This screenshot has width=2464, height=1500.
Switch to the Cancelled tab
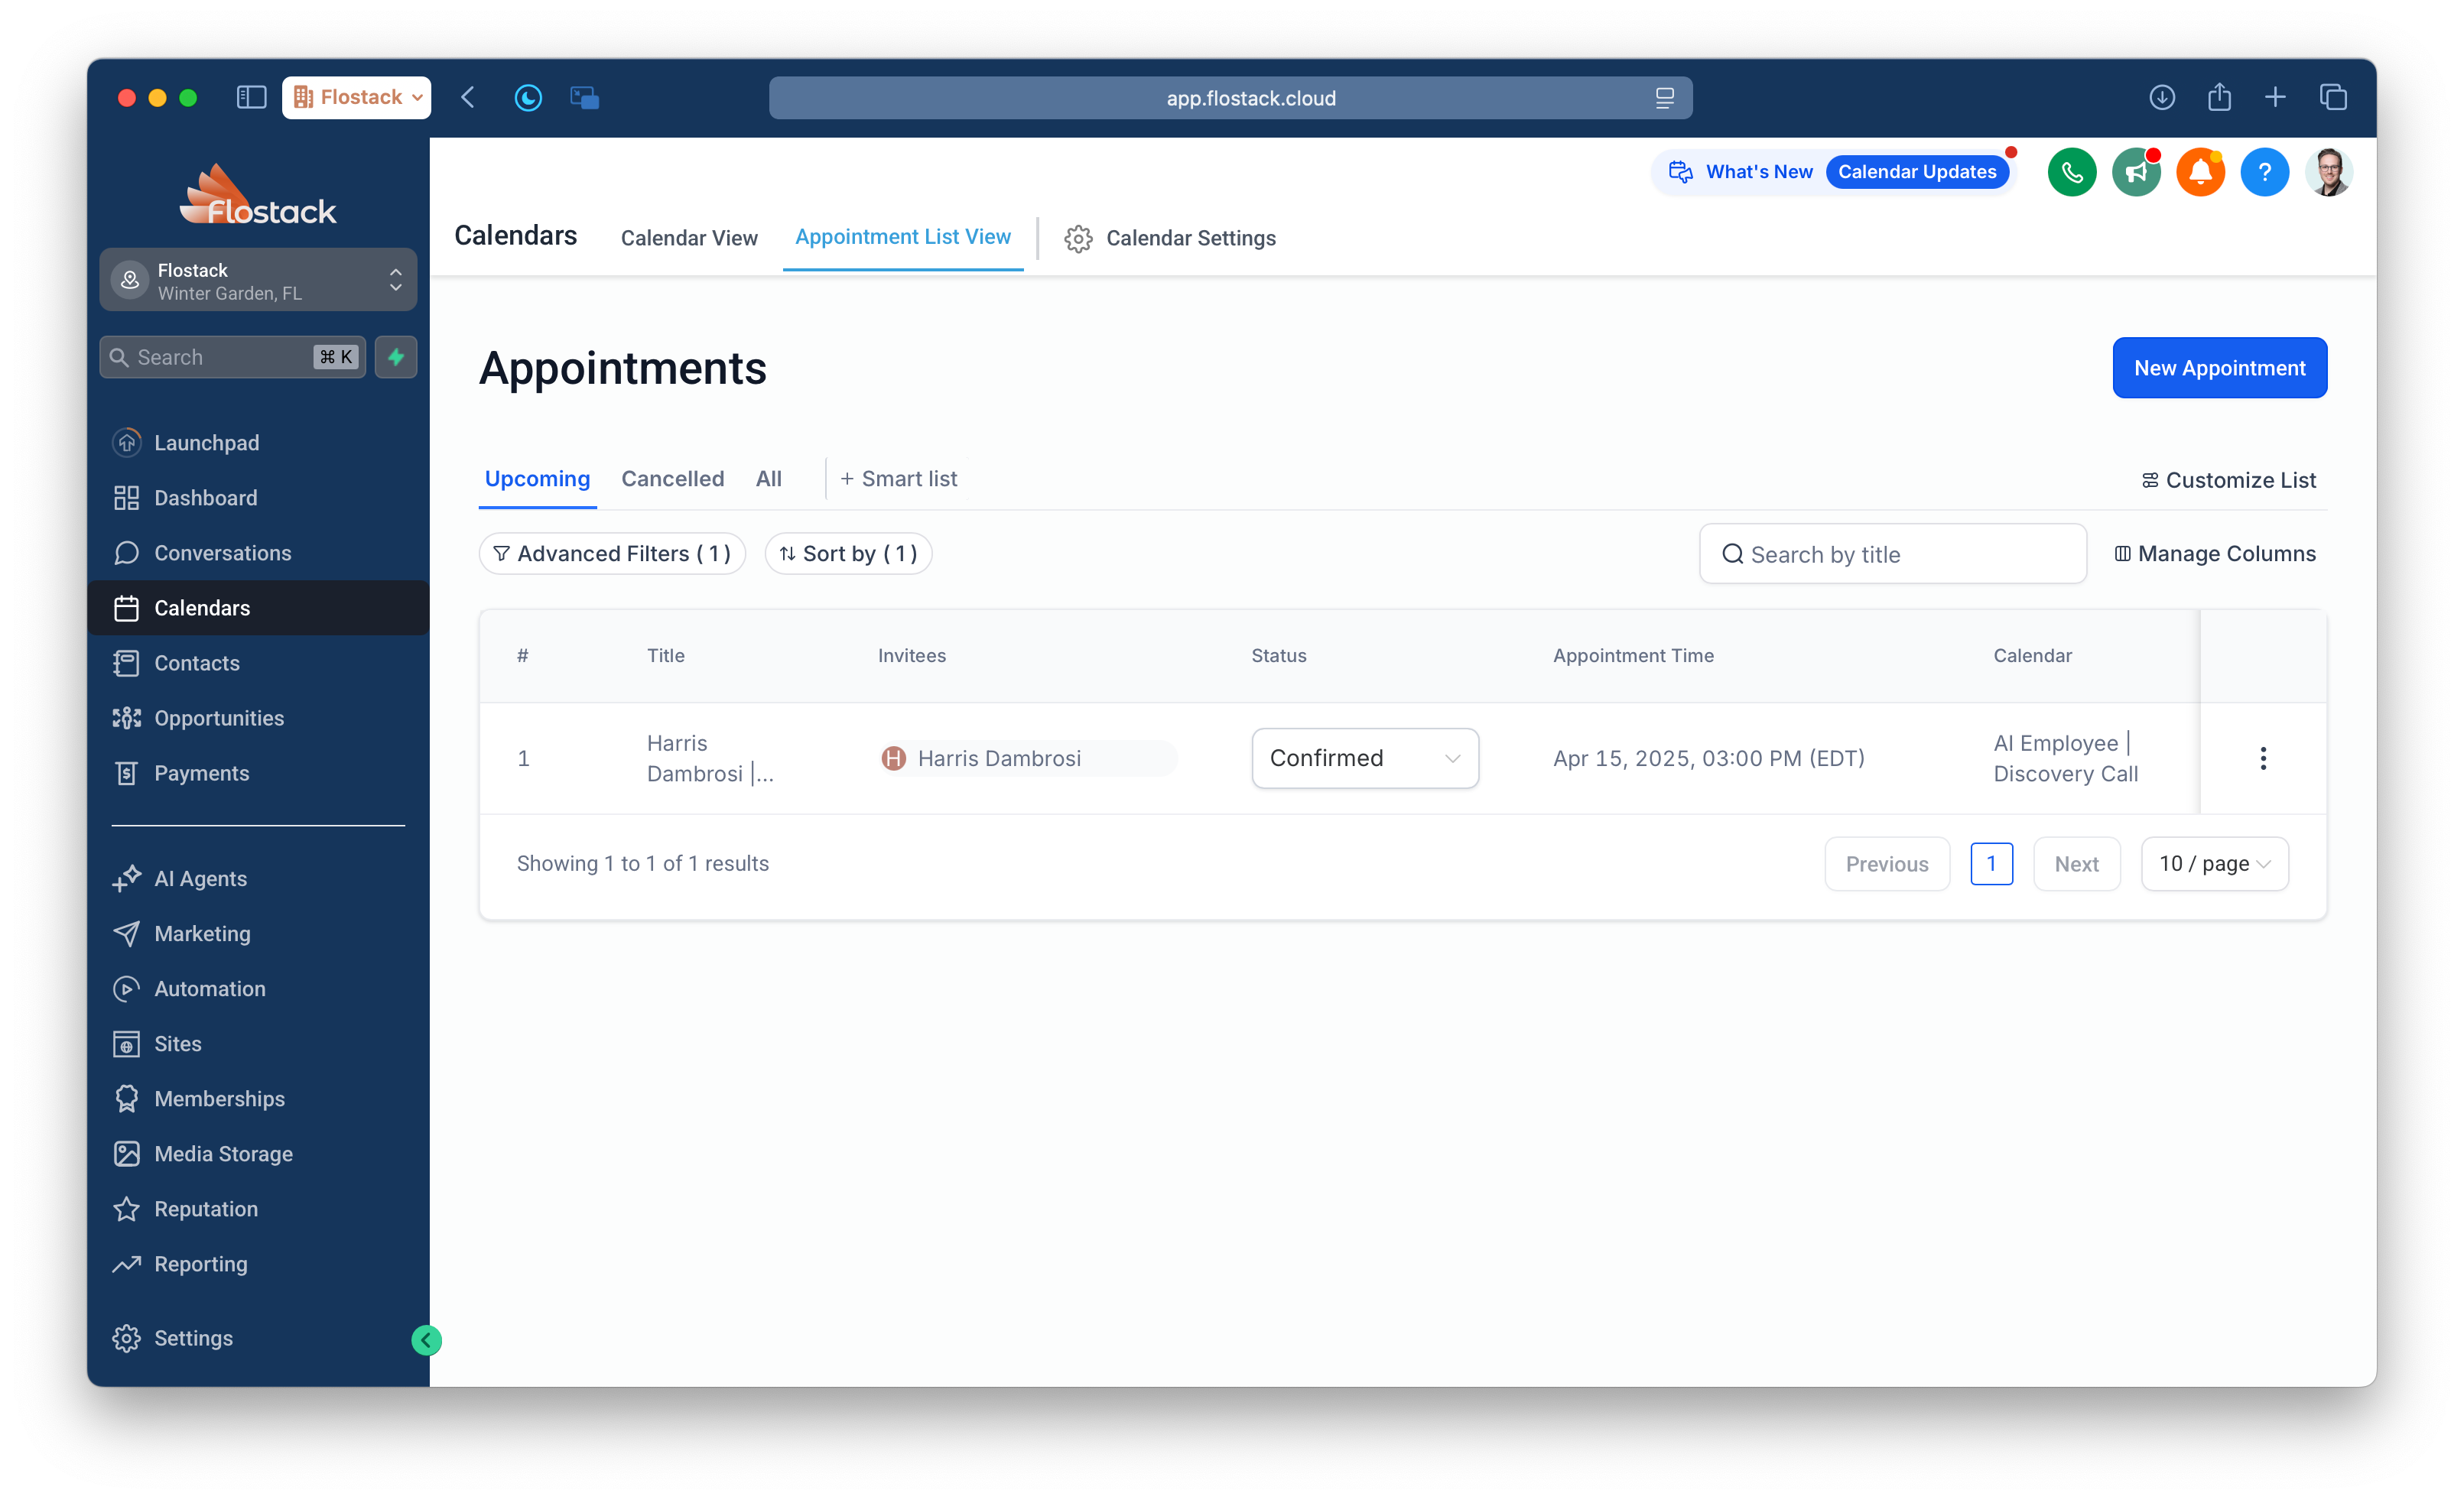click(x=673, y=479)
